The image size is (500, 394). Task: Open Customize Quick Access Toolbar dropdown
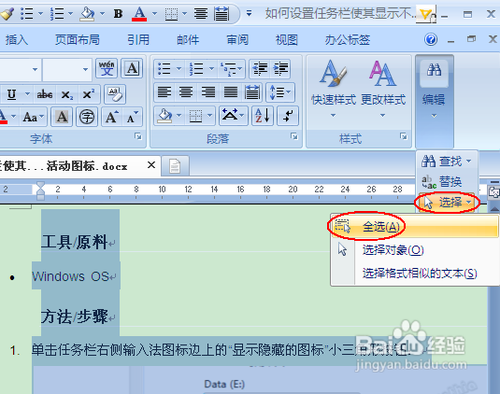(x=249, y=14)
